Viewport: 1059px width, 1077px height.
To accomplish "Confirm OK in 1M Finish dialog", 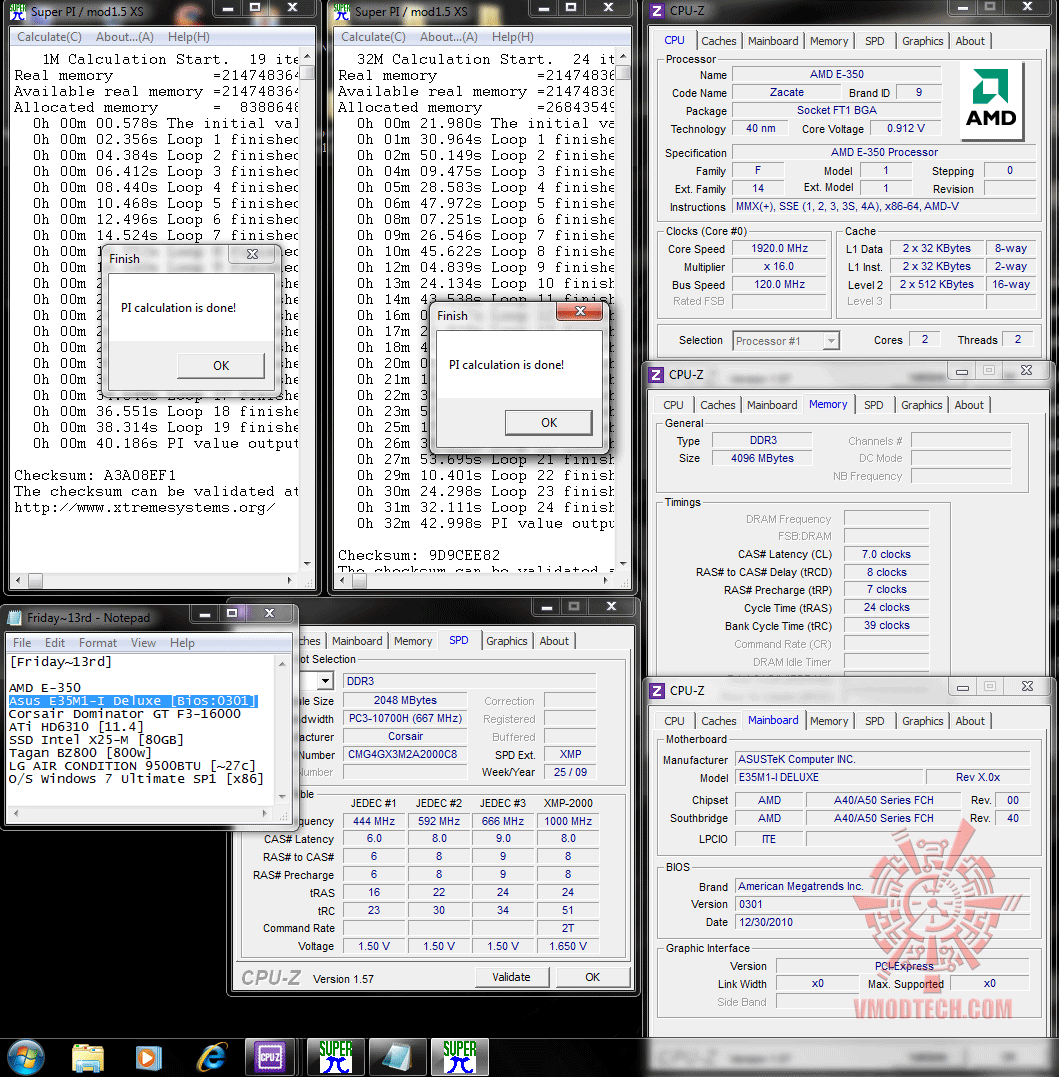I will pos(221,365).
